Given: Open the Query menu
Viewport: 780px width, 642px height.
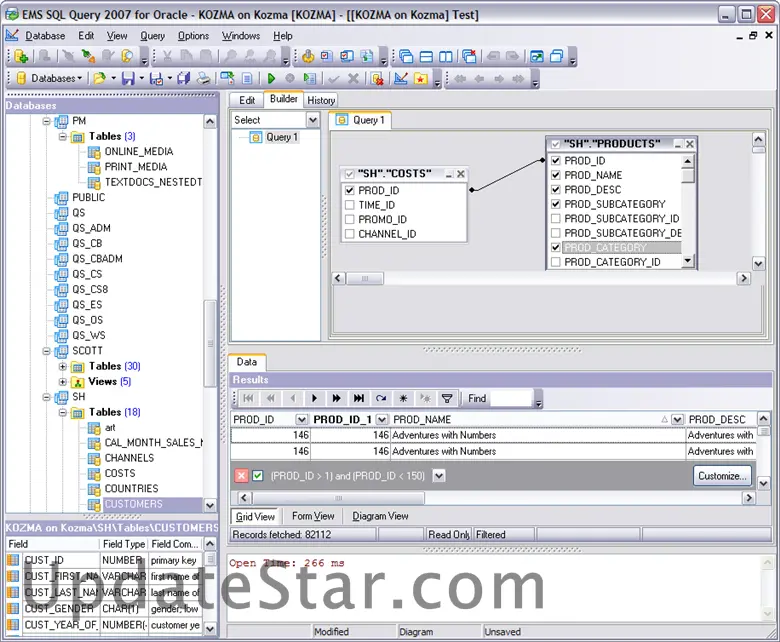Looking at the screenshot, I should pyautogui.click(x=152, y=36).
